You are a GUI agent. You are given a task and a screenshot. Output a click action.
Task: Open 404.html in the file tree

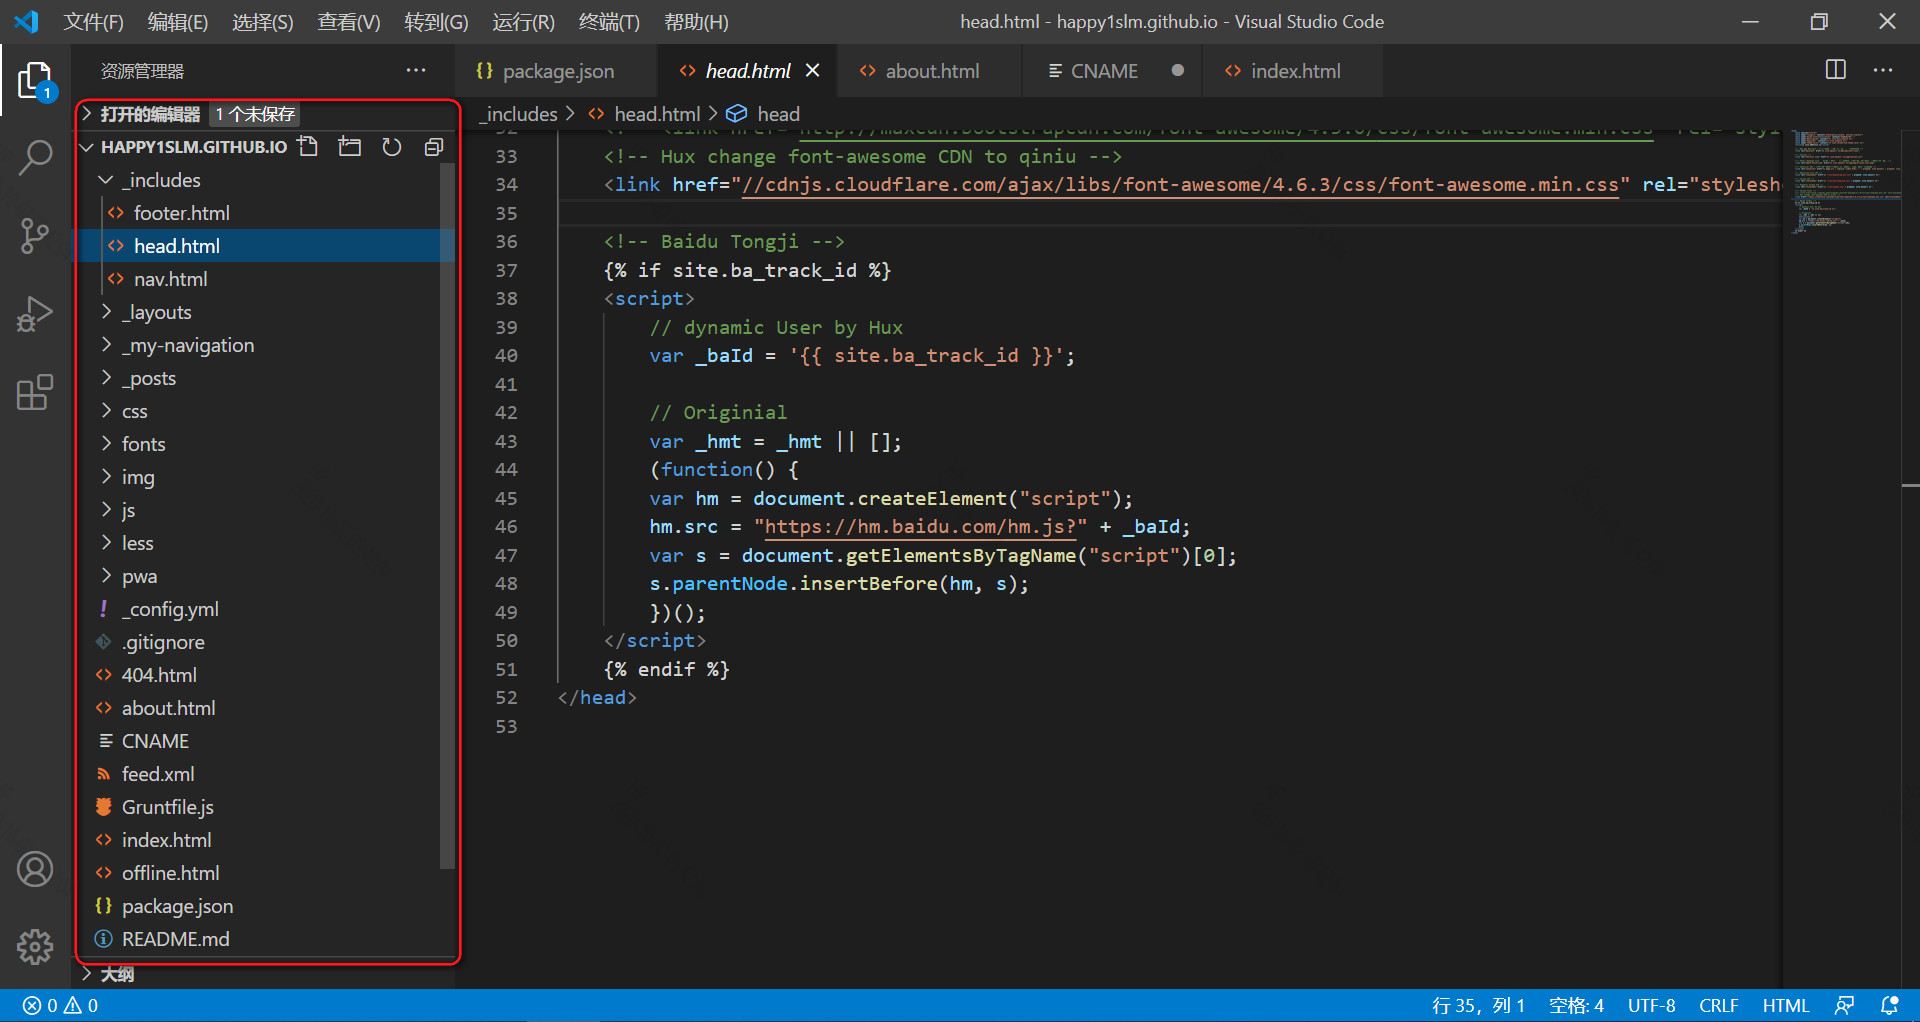pos(159,675)
